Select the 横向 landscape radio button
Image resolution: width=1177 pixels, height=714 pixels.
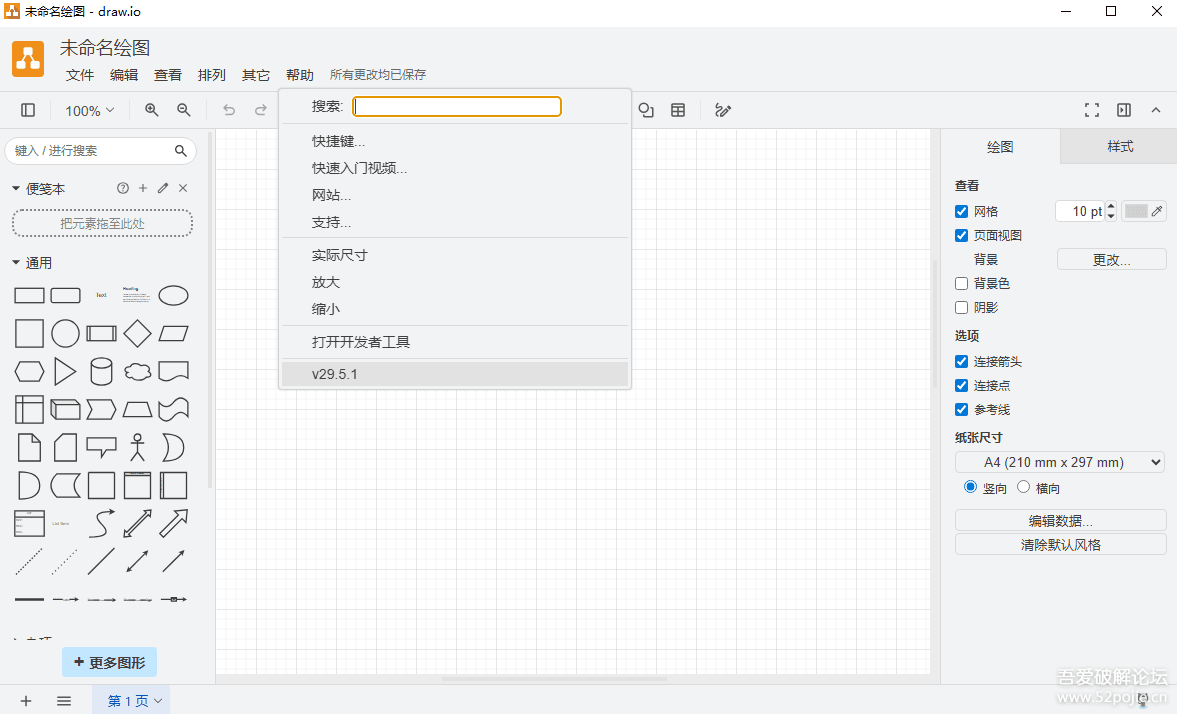tap(1023, 487)
